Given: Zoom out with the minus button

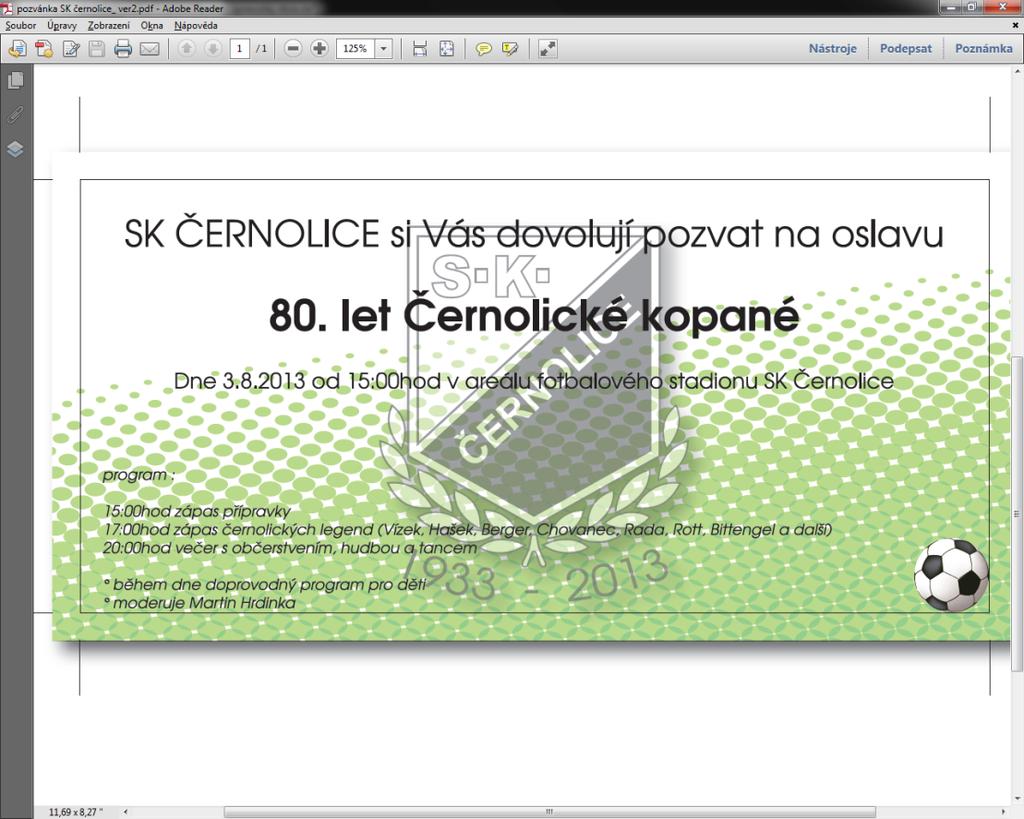Looking at the screenshot, I should click(x=293, y=48).
